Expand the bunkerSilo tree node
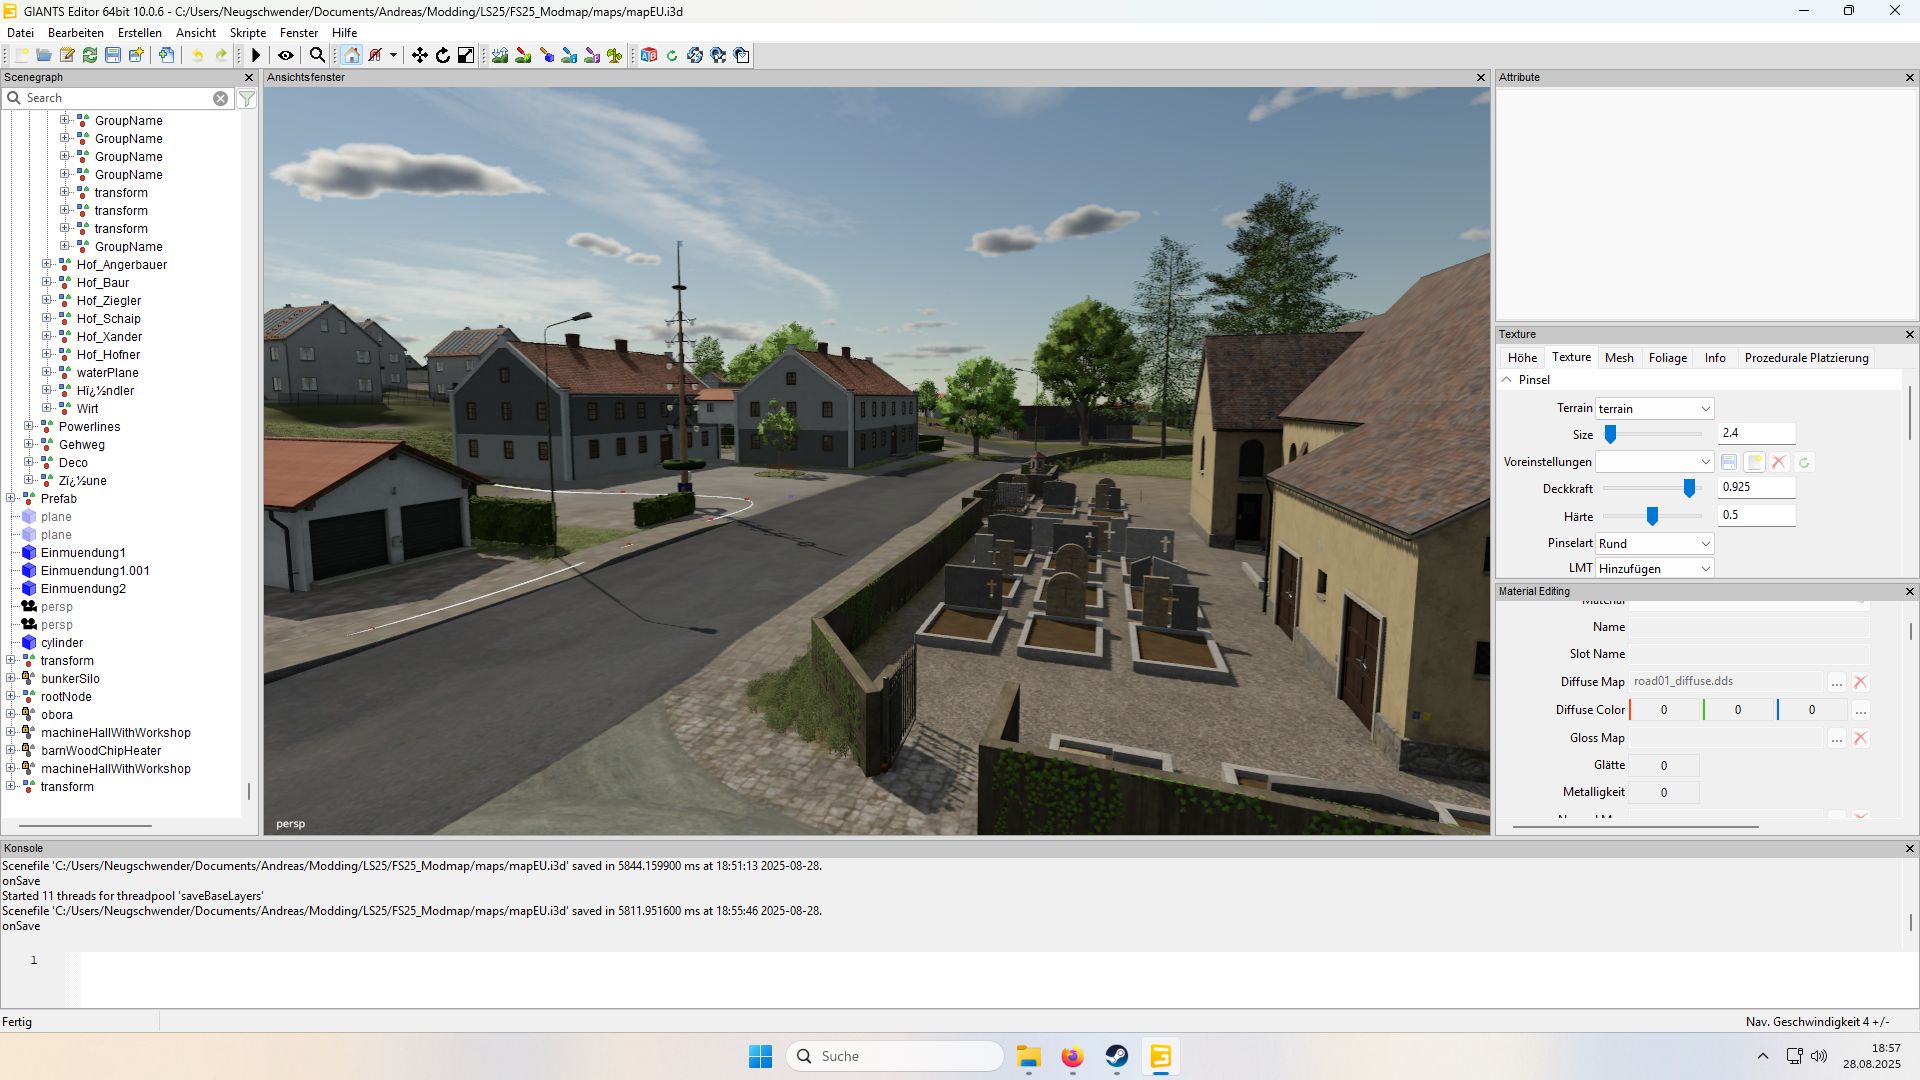 pyautogui.click(x=10, y=678)
